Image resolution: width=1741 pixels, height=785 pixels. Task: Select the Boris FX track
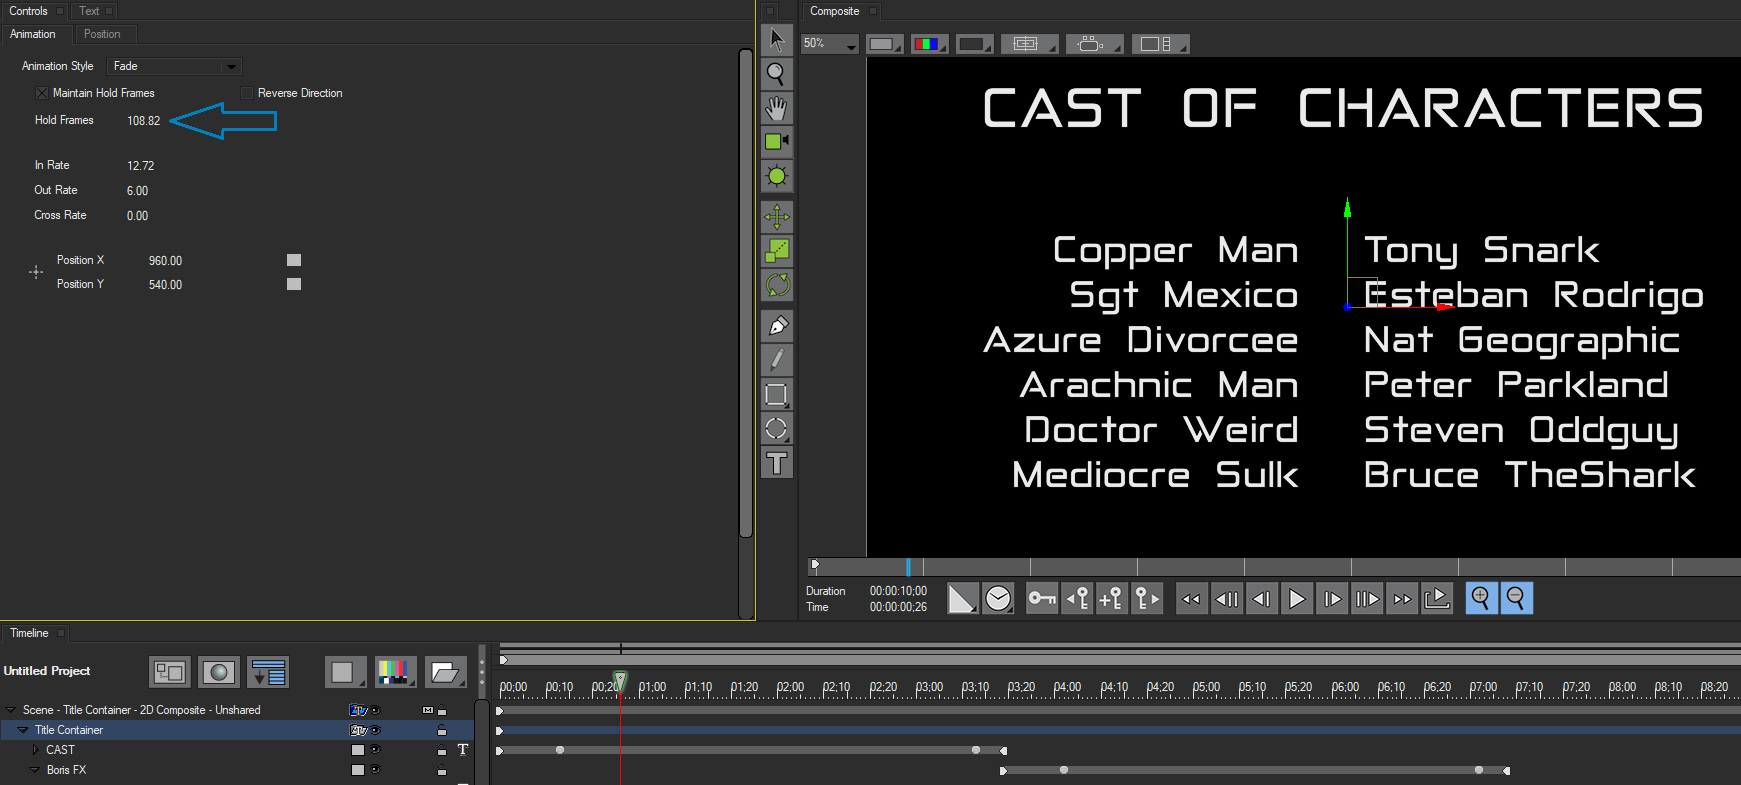click(x=66, y=770)
